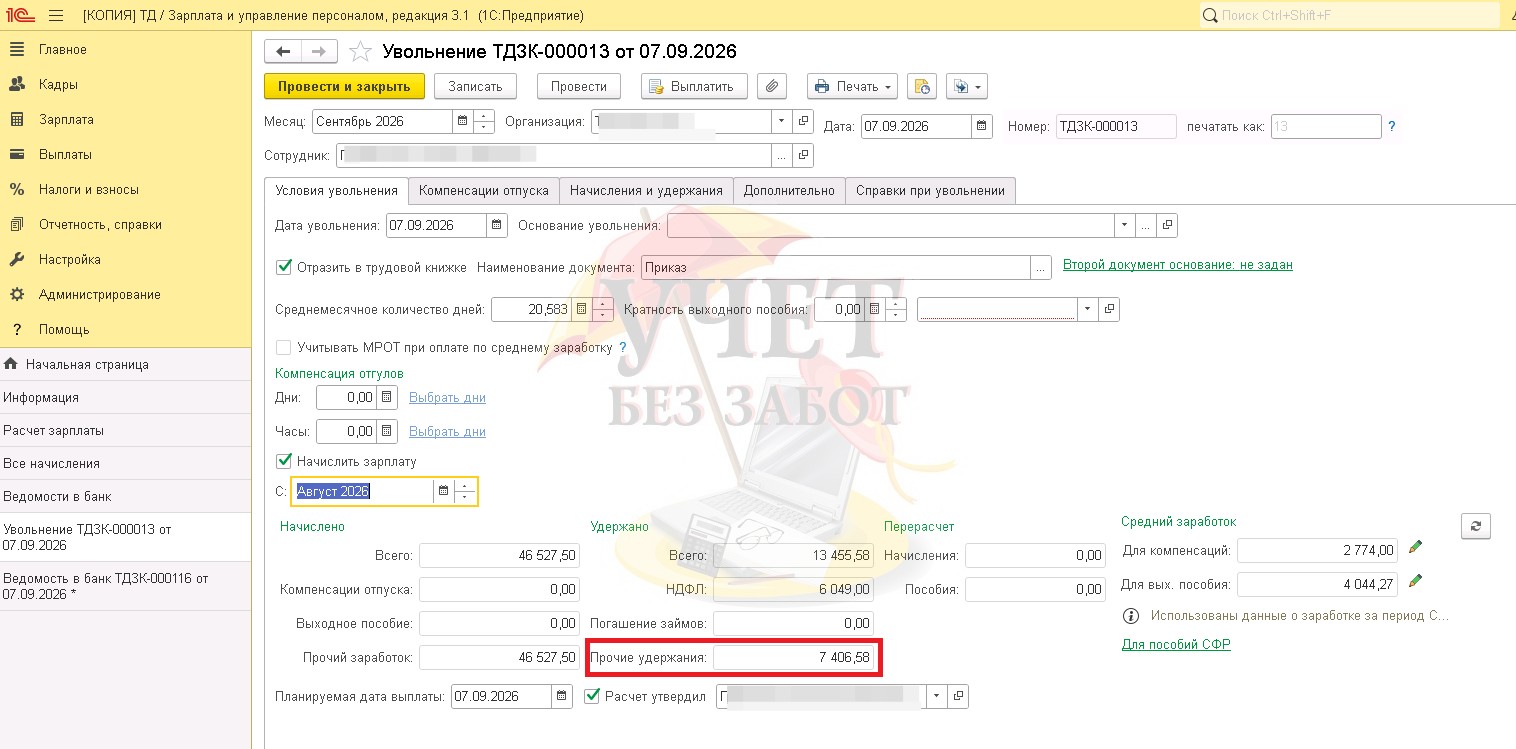
Task: Navigate forward with the right arrow button
Action: (319, 52)
